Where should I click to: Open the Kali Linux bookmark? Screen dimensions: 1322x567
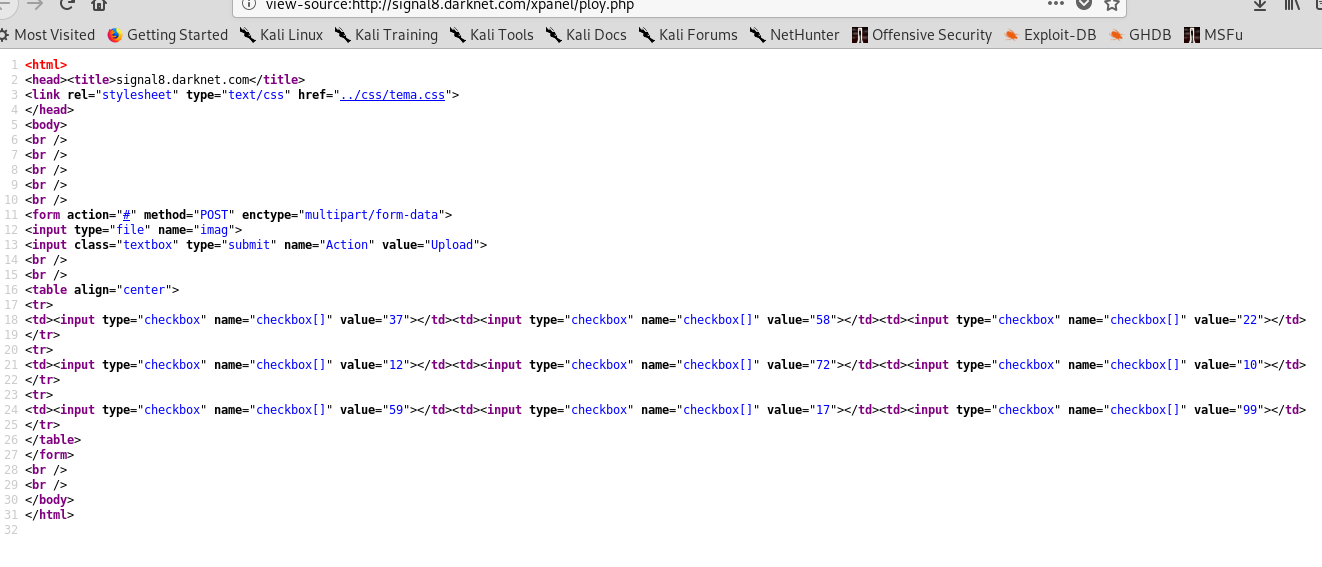pos(281,35)
